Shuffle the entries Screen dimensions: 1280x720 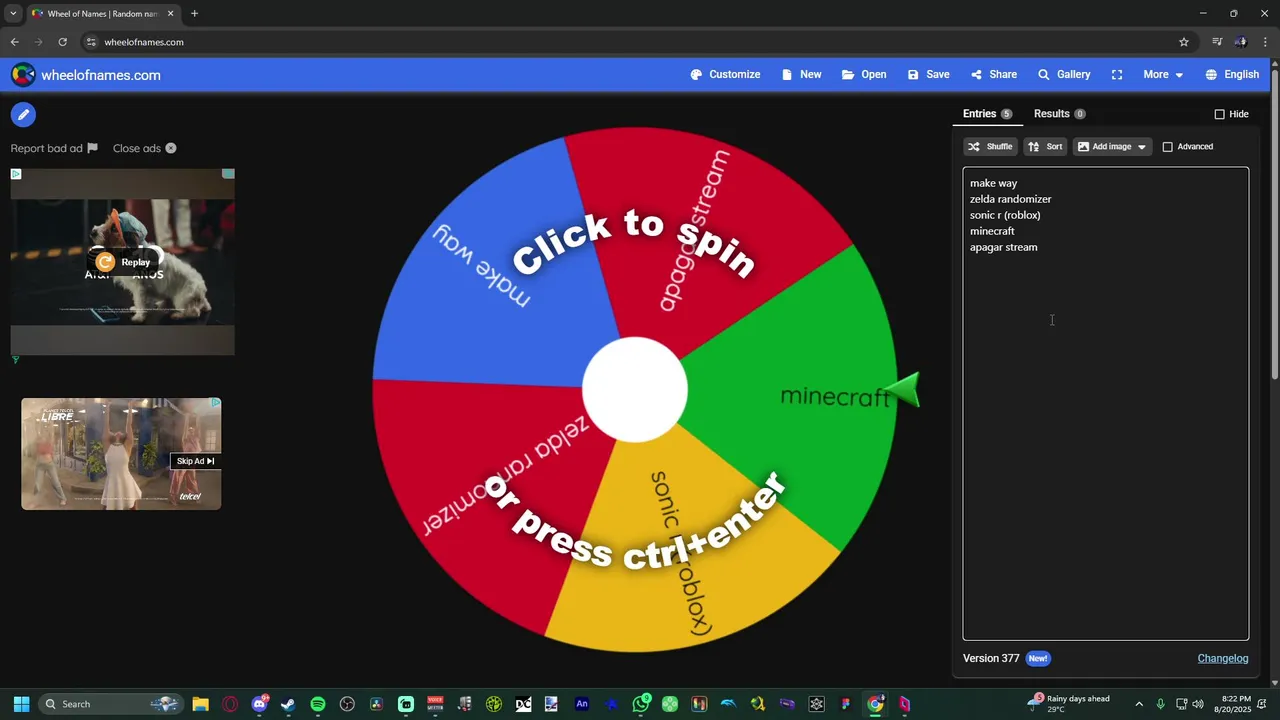click(x=990, y=147)
